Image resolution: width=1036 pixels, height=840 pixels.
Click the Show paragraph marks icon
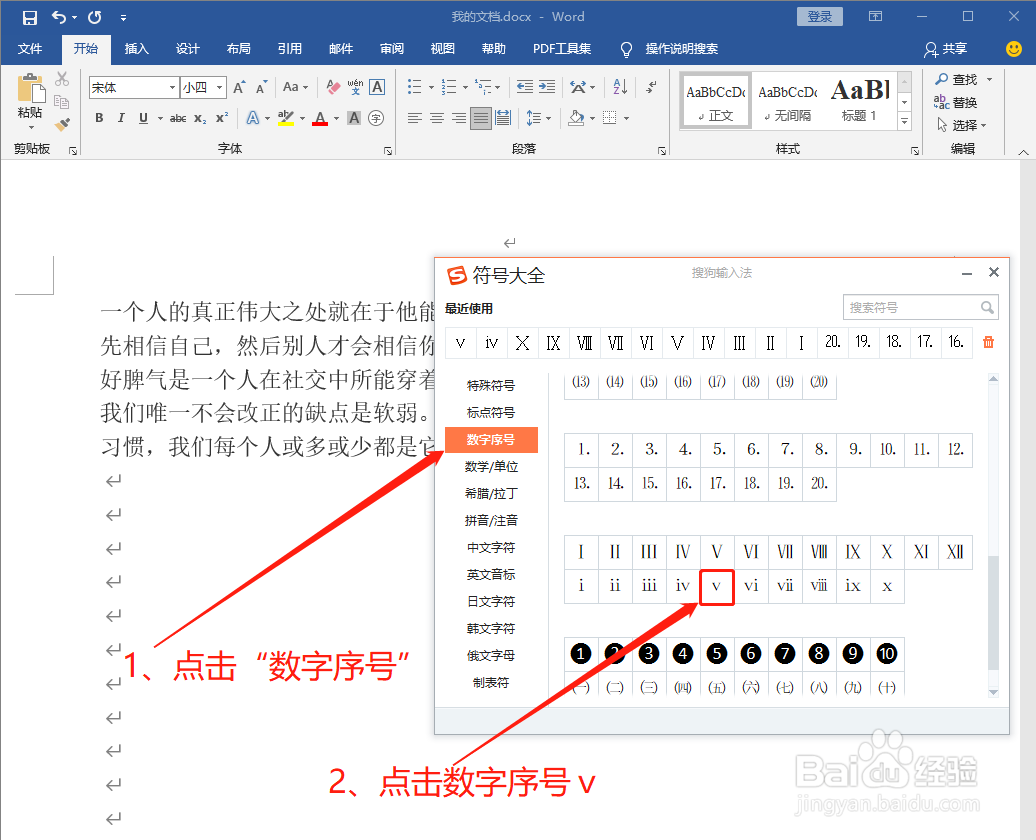coord(651,87)
